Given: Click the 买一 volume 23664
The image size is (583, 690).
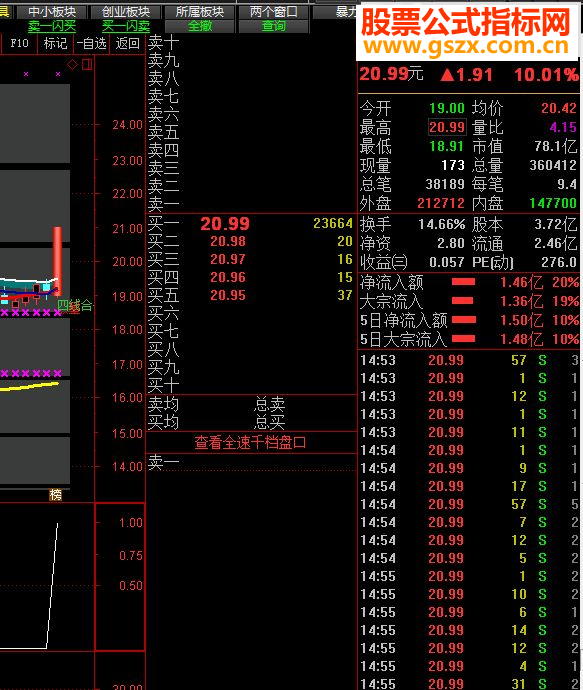Looking at the screenshot, I should tap(333, 224).
